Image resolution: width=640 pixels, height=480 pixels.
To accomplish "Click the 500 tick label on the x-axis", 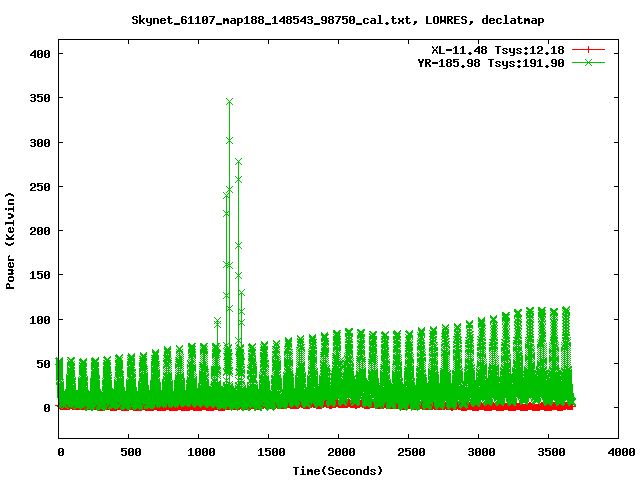I will coord(129,453).
